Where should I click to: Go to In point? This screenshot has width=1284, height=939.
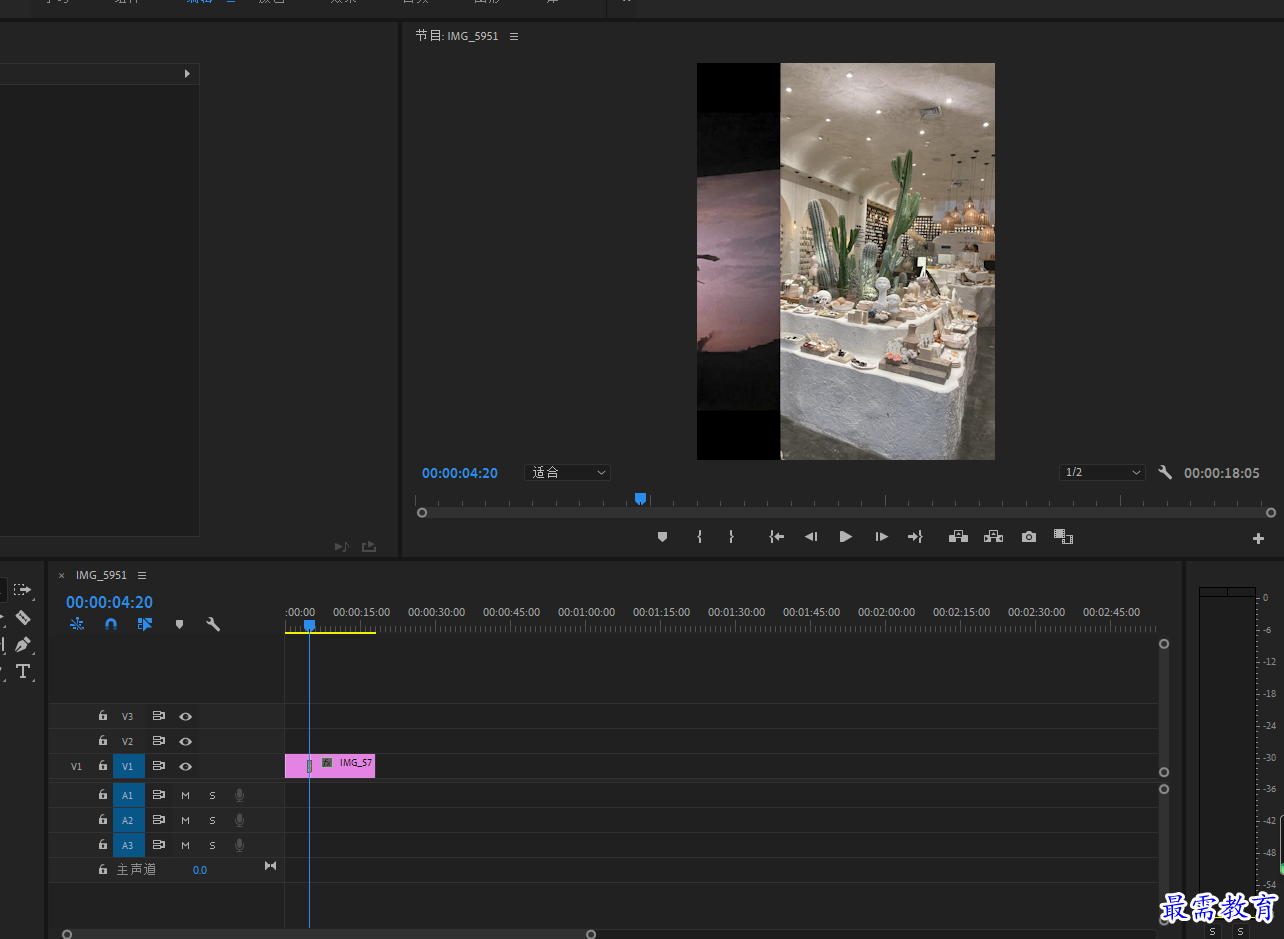click(x=776, y=537)
